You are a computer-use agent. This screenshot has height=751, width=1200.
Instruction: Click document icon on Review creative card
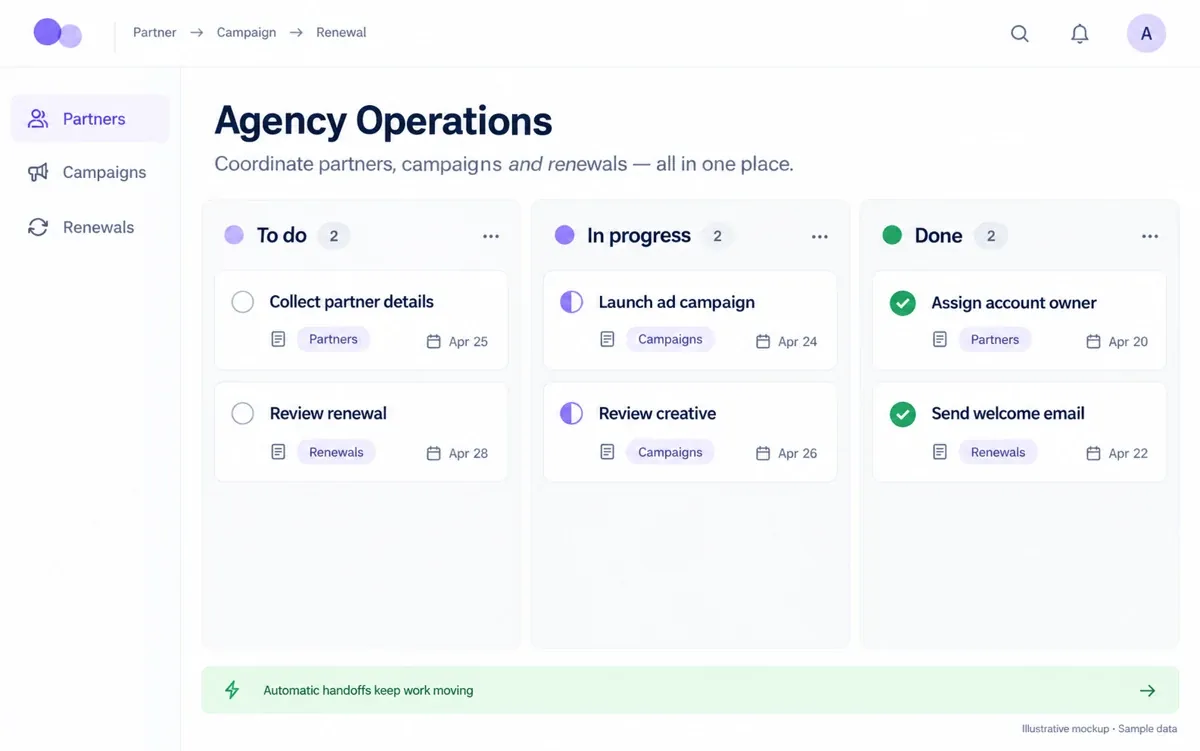pos(607,452)
